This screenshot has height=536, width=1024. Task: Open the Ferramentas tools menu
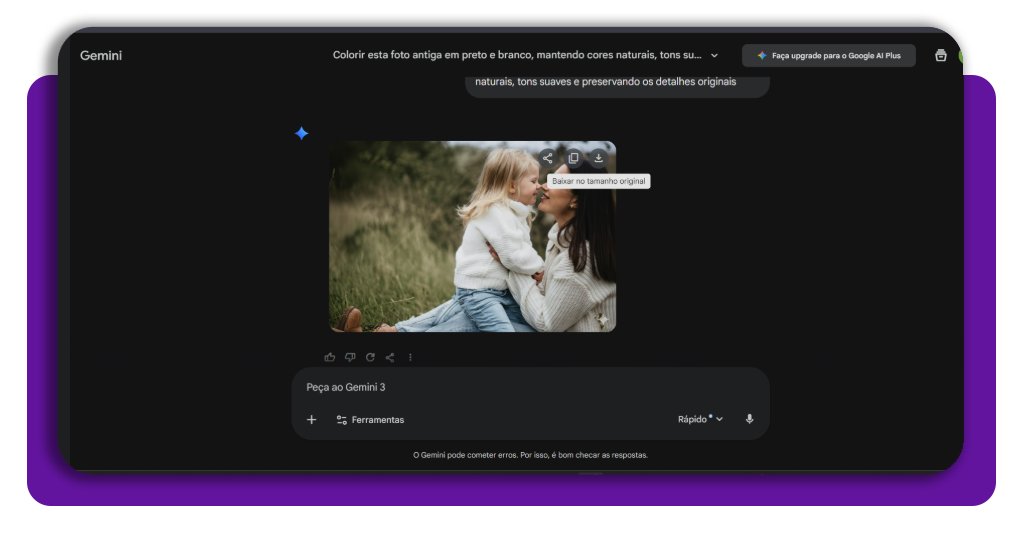(370, 420)
